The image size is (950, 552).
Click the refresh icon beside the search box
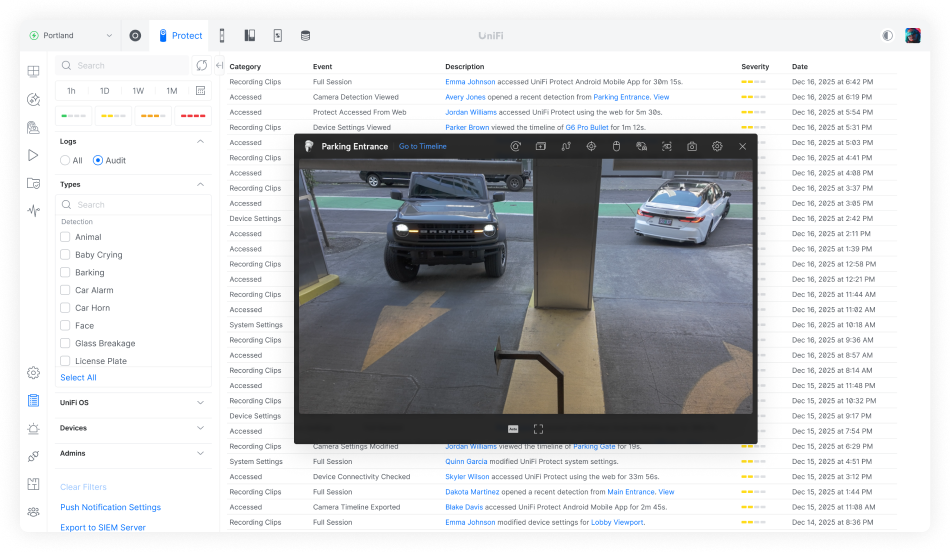[x=202, y=66]
